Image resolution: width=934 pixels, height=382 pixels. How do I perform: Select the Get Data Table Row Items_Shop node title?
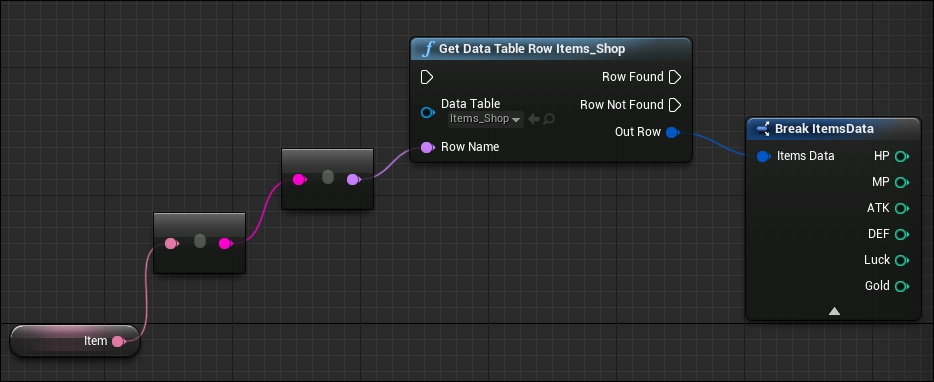click(532, 49)
